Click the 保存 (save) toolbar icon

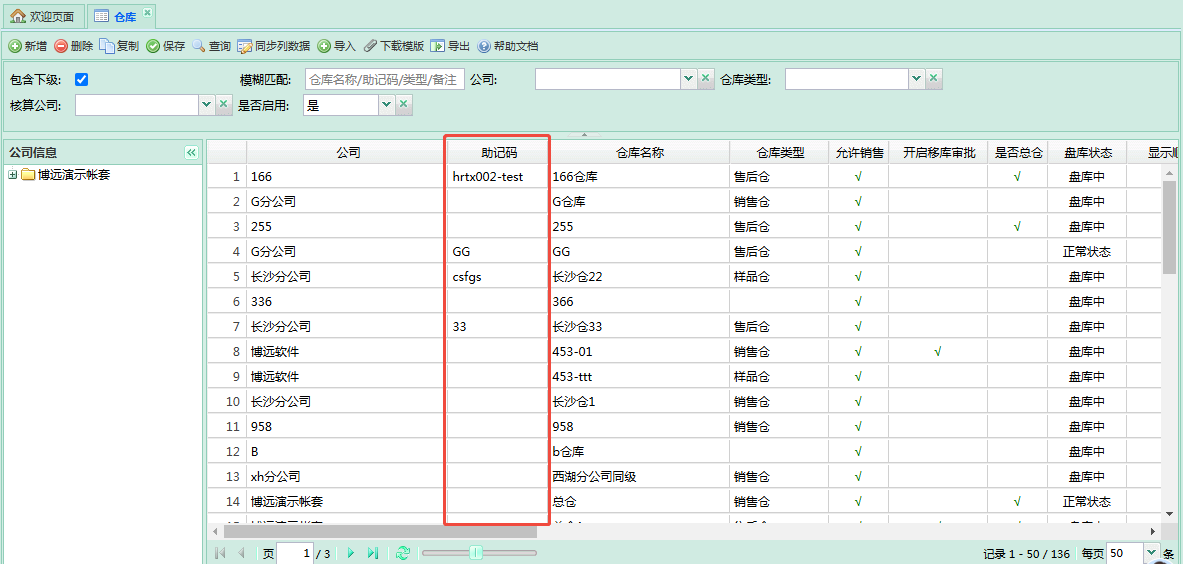click(153, 46)
